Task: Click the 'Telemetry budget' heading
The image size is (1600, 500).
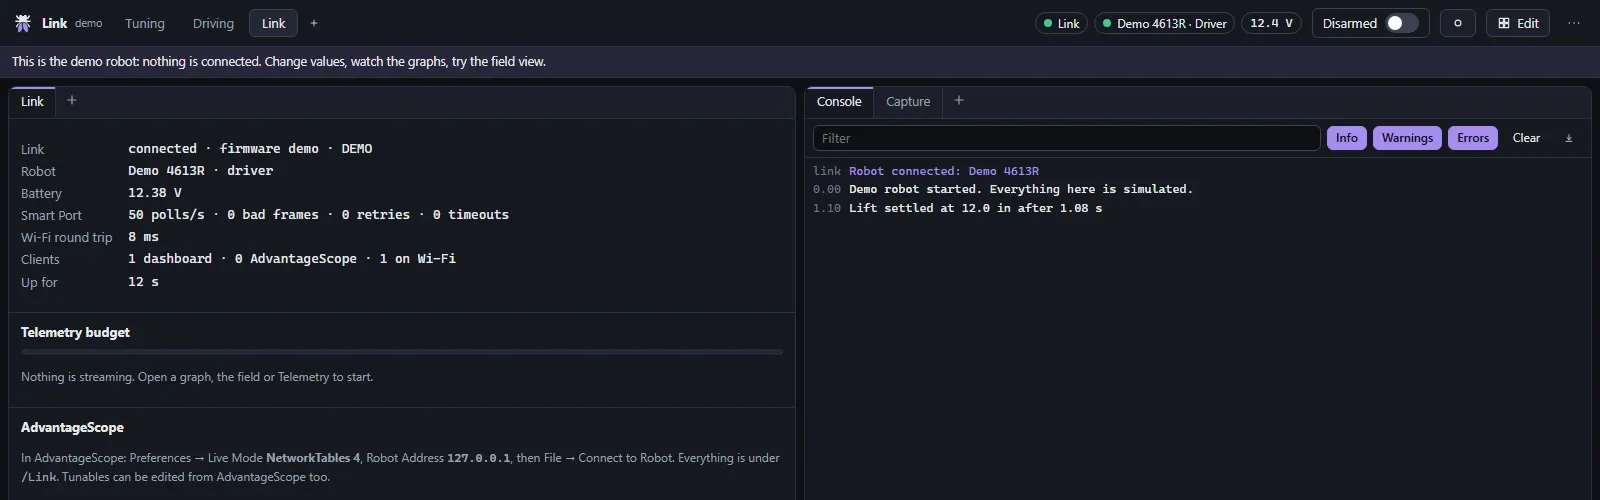Action: click(75, 332)
